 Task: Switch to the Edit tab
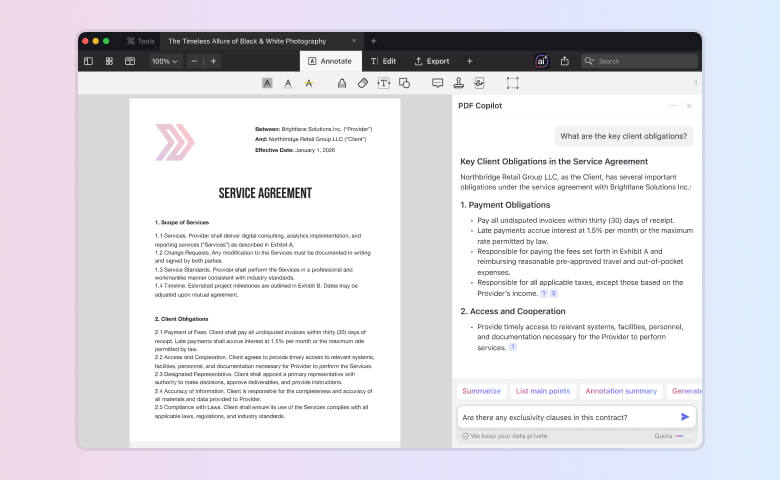[x=383, y=61]
